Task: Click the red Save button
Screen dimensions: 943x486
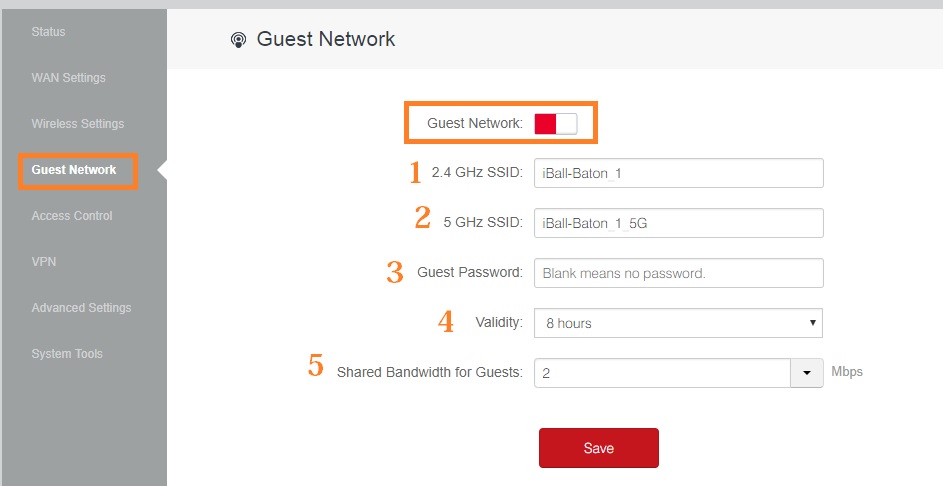Action: point(598,448)
